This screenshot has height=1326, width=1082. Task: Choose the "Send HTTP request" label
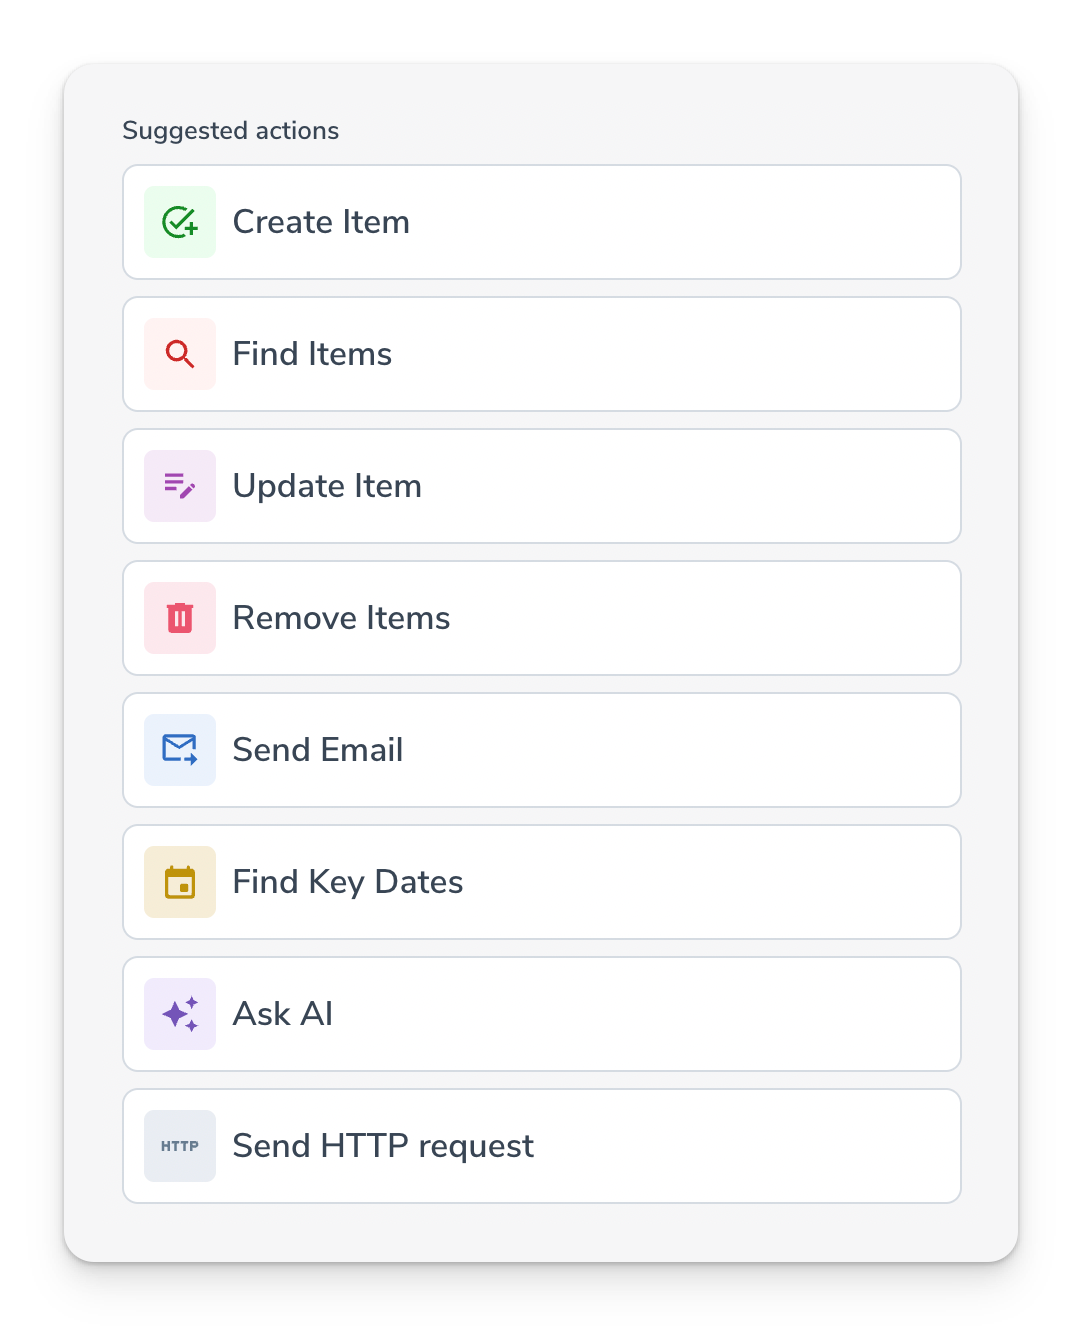click(383, 1146)
